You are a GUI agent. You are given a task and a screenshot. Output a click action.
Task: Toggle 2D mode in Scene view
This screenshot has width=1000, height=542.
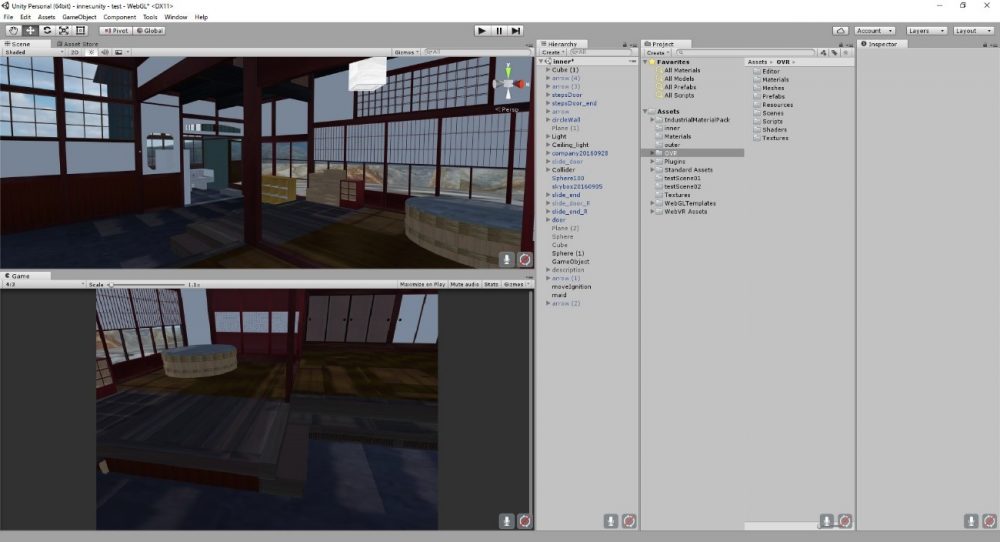(73, 52)
